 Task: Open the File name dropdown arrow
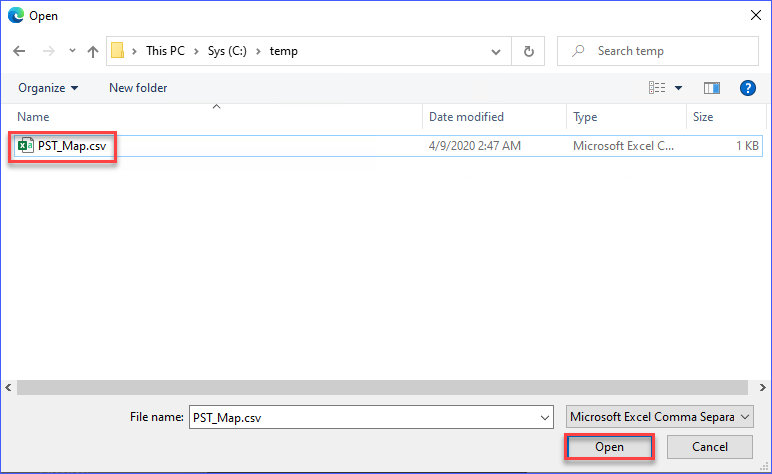[545, 417]
